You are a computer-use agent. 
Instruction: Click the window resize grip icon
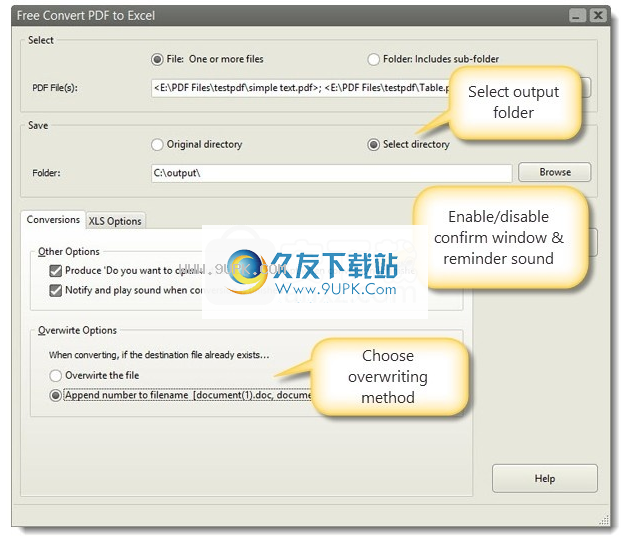(x=604, y=519)
